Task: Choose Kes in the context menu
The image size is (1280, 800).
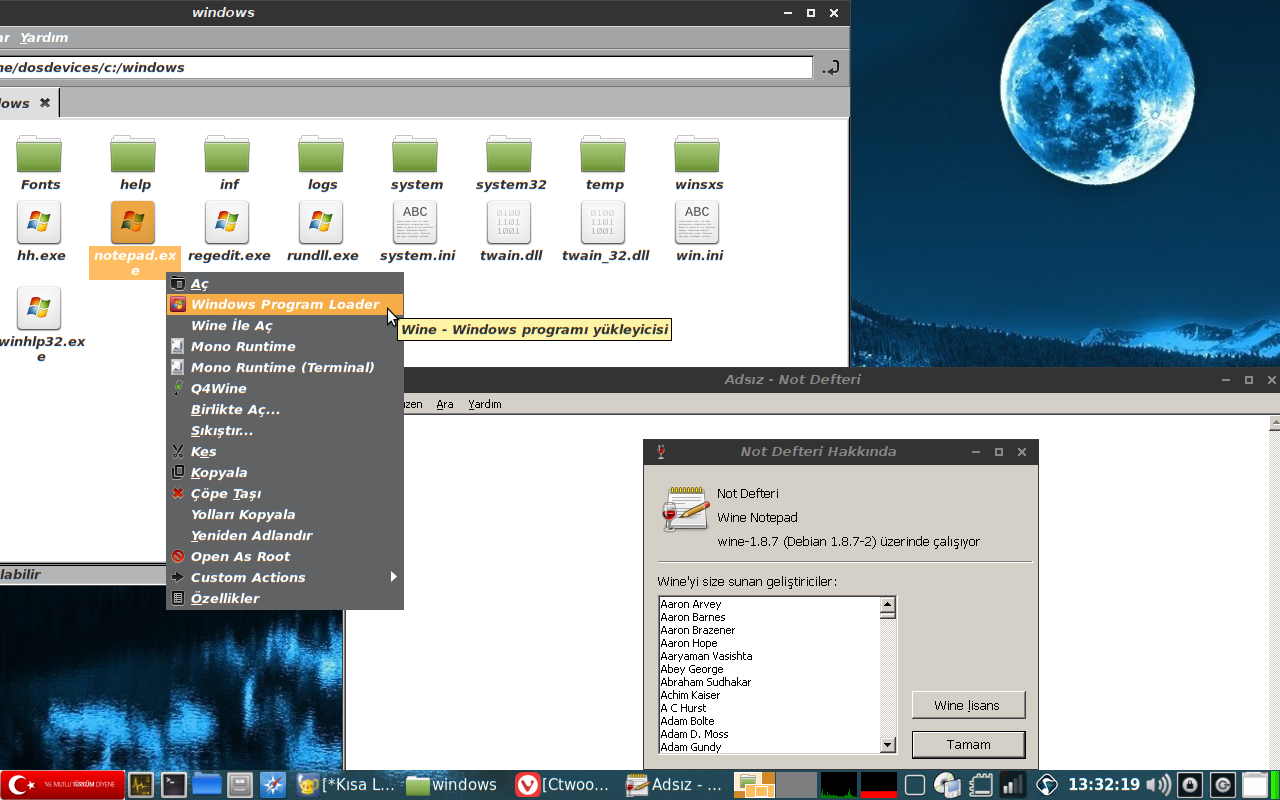Action: point(285,451)
